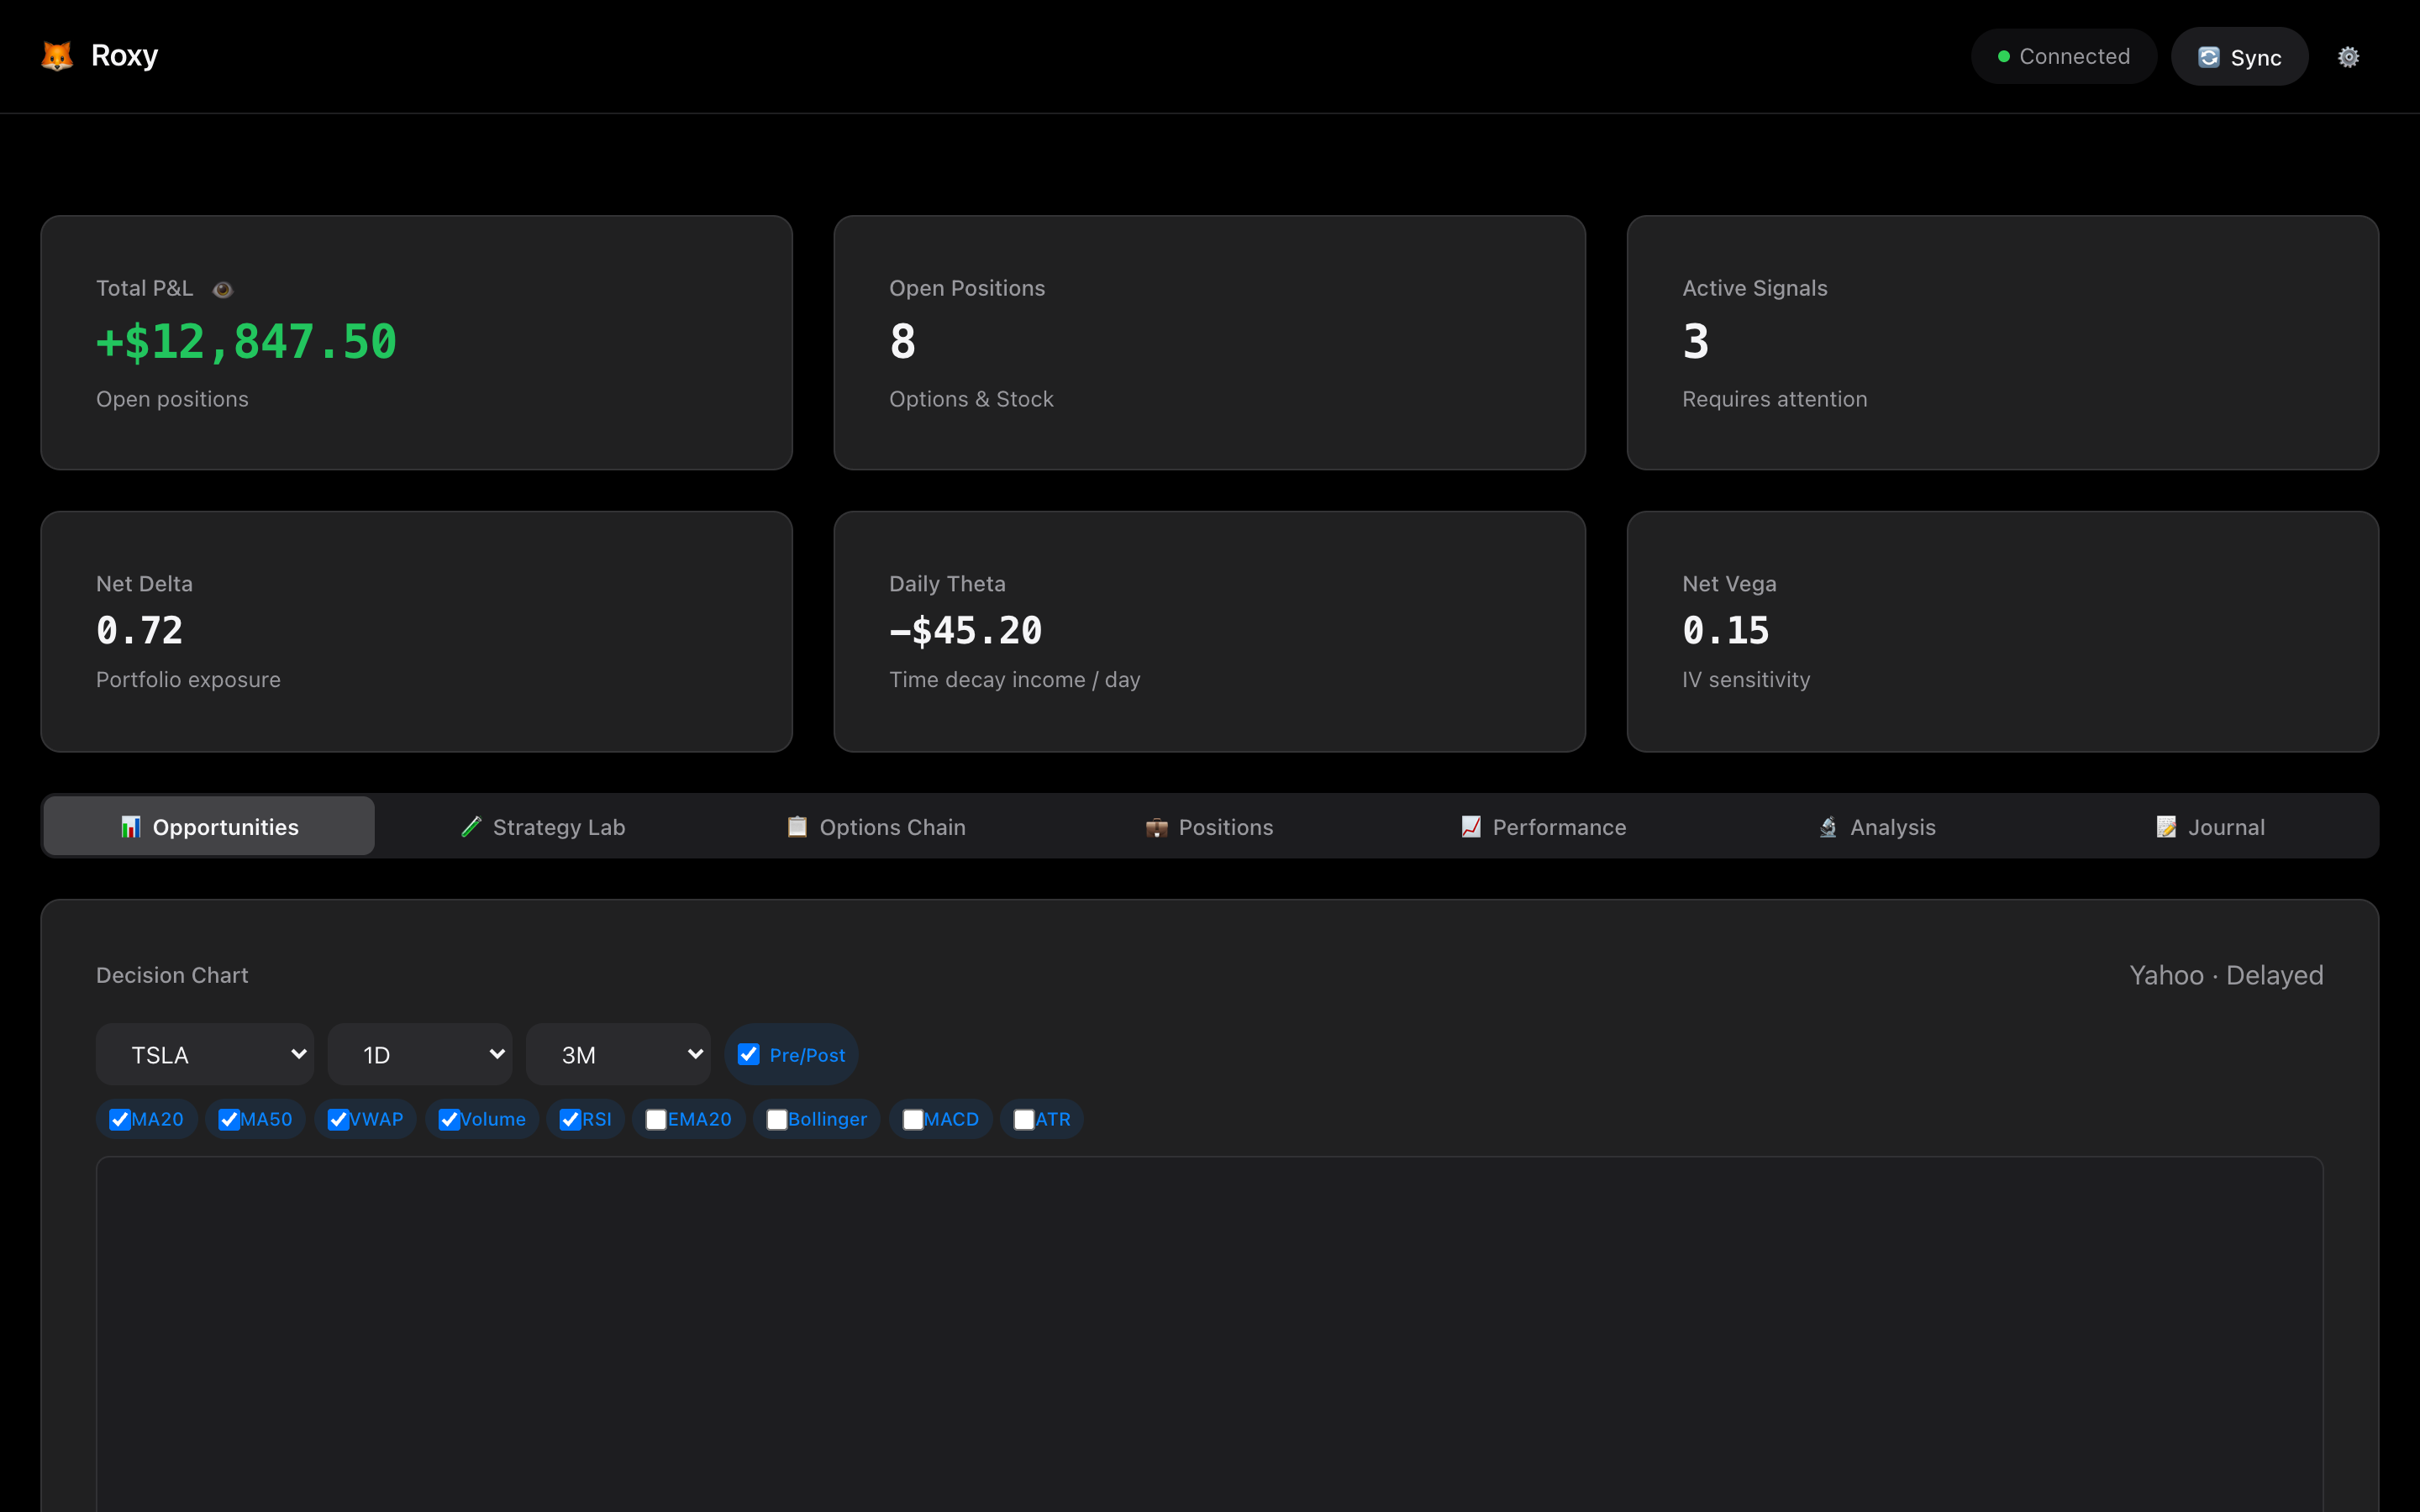Uncheck the MA50 indicator

(x=229, y=1119)
